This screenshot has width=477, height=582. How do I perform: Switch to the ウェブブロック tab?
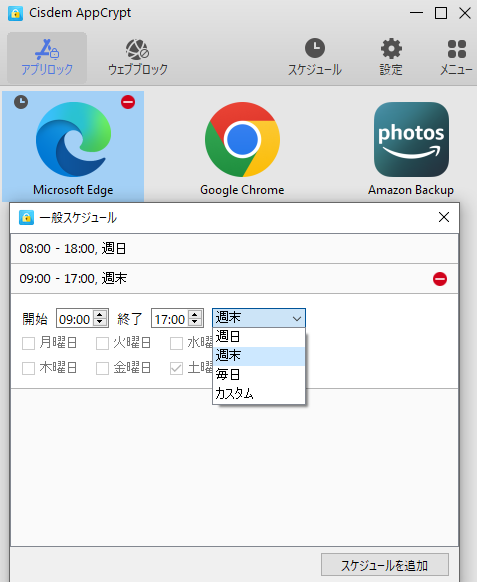tap(138, 58)
